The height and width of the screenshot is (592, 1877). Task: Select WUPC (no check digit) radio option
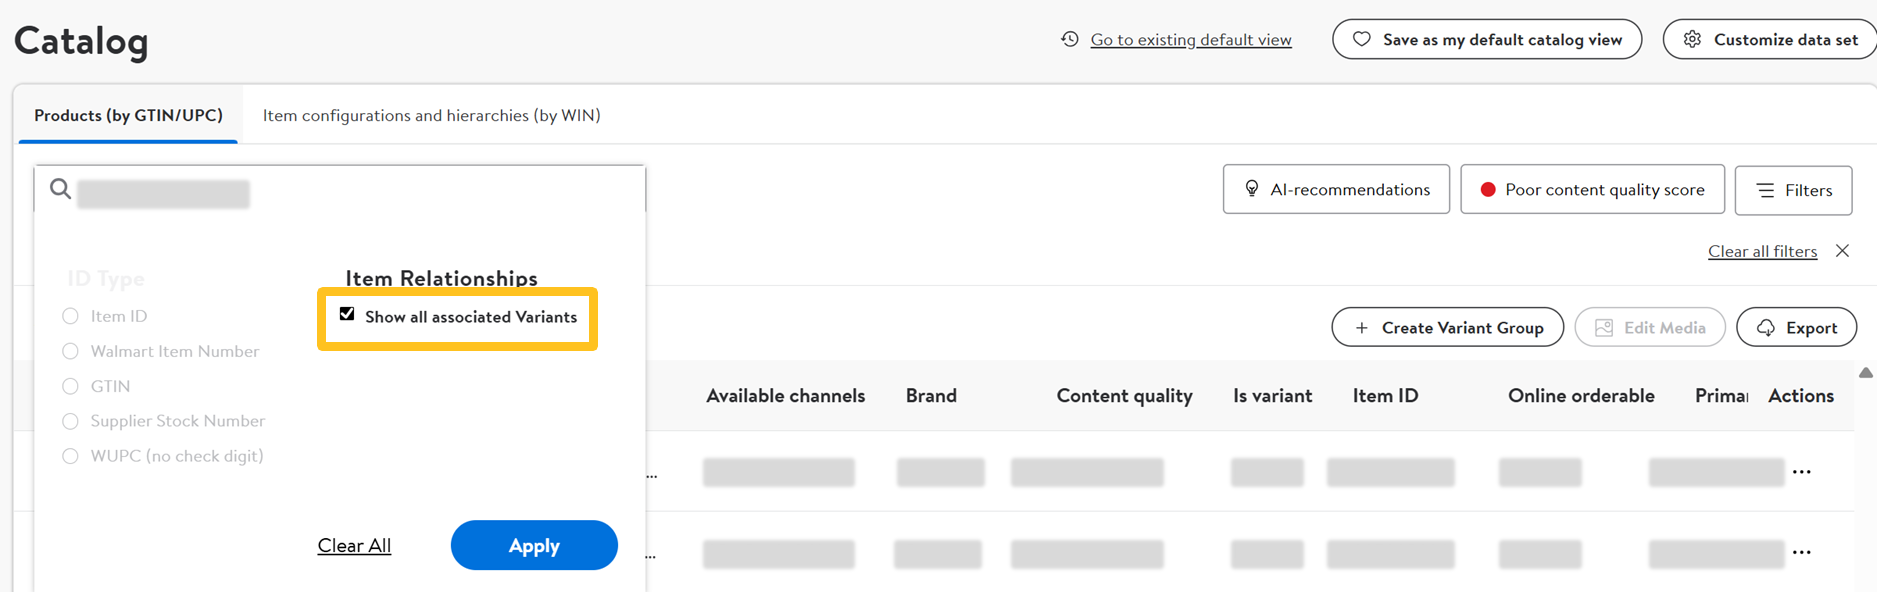coord(70,456)
